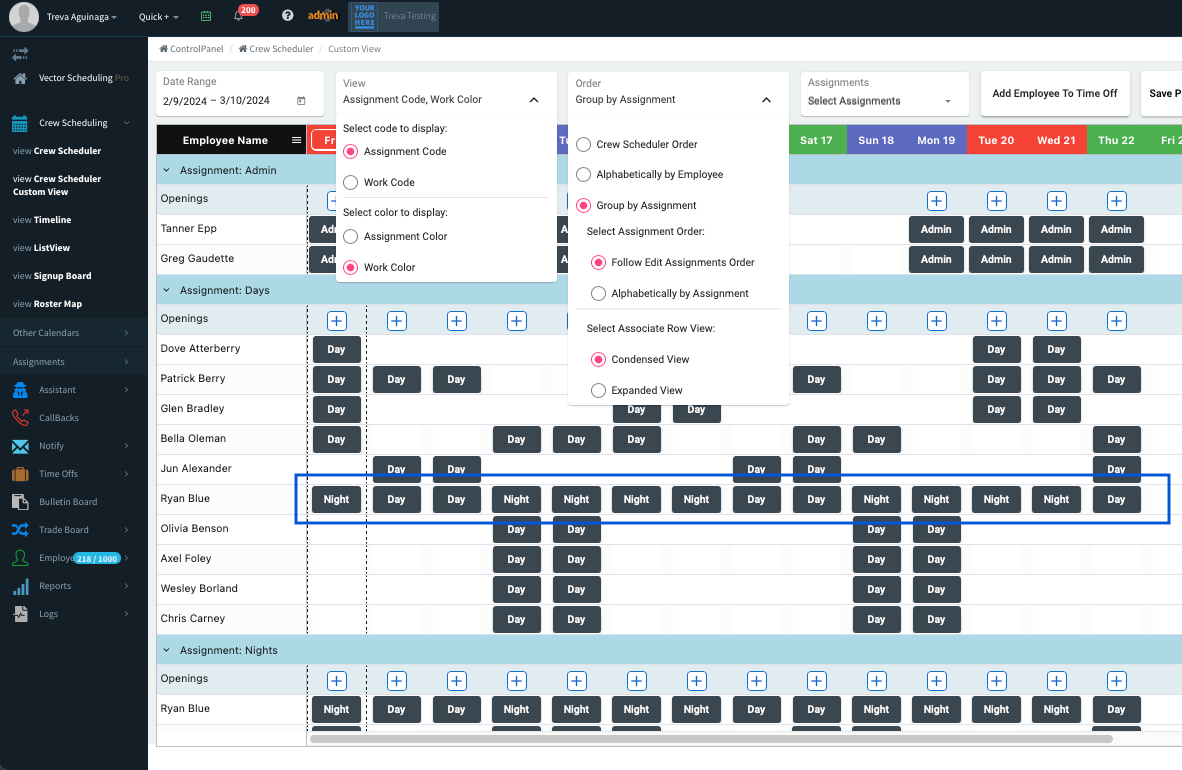1182x770 pixels.
Task: Open the help question mark icon
Action: tap(287, 16)
